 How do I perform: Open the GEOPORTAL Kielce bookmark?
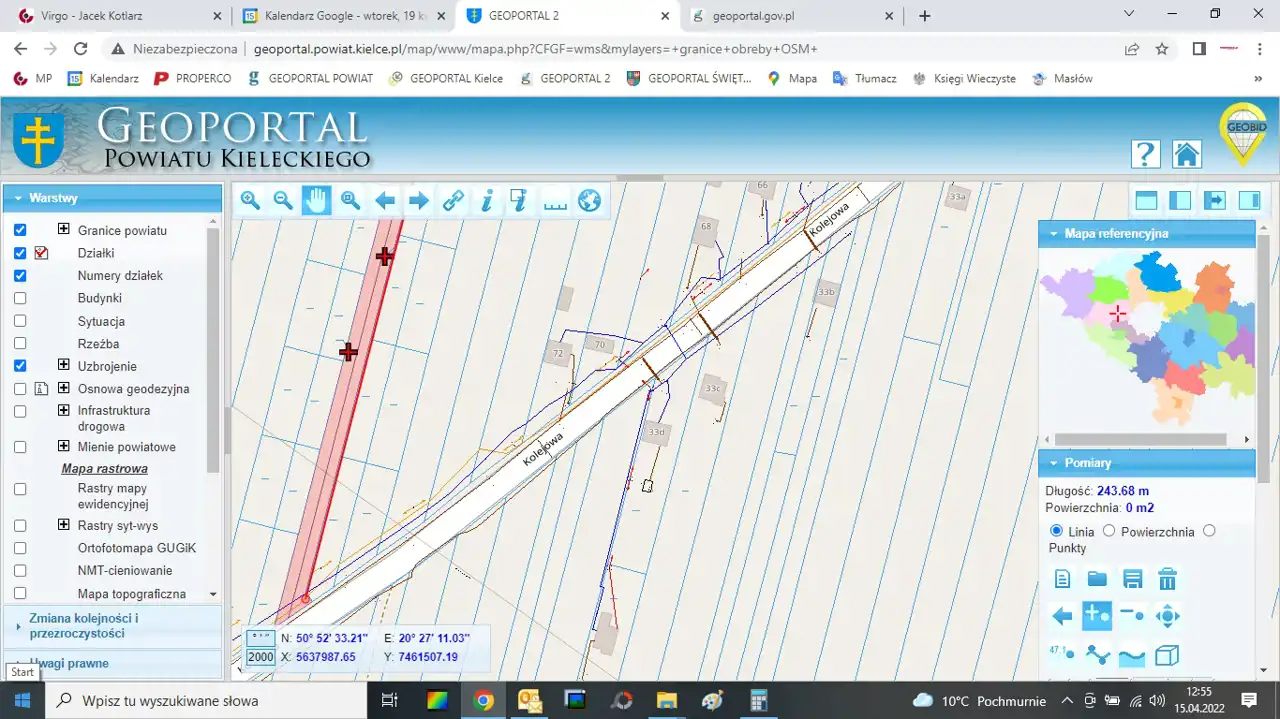pyautogui.click(x=446, y=78)
